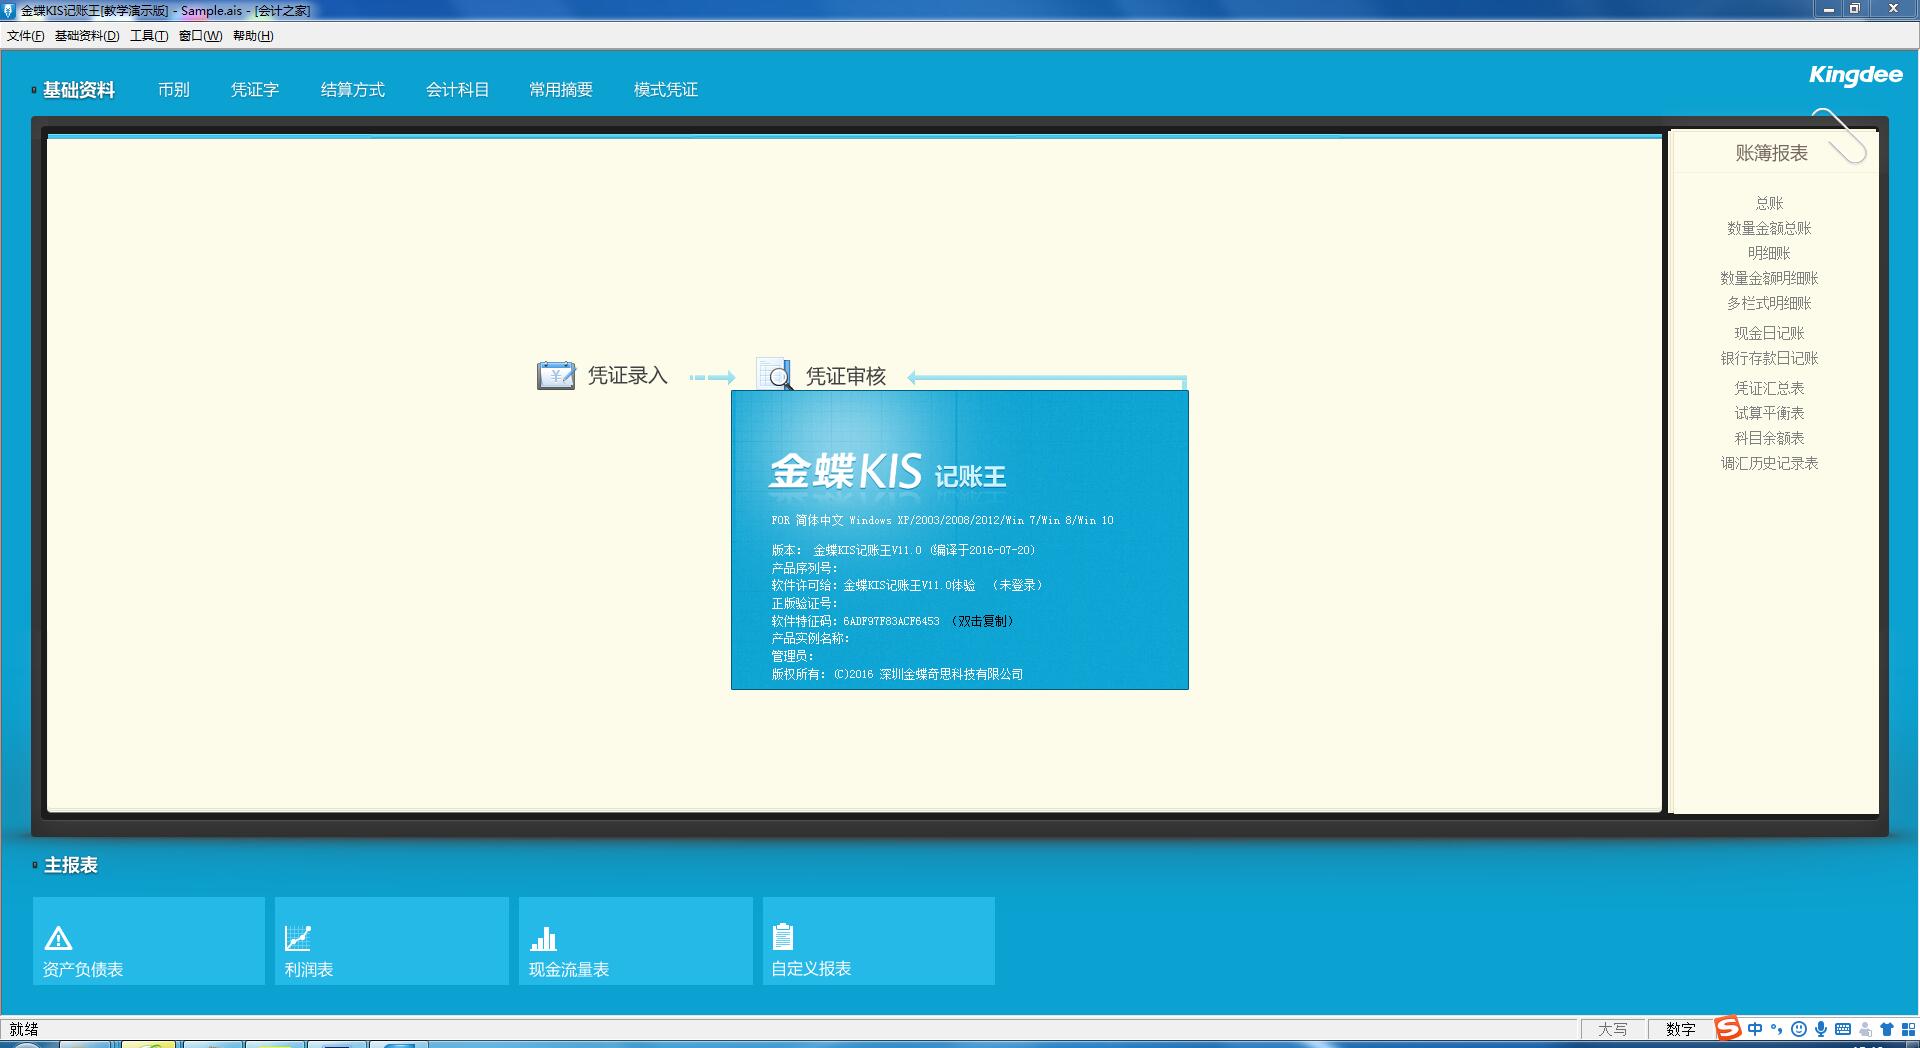Click the 现金流量表 bar chart icon
The width and height of the screenshot is (1920, 1048).
point(543,938)
